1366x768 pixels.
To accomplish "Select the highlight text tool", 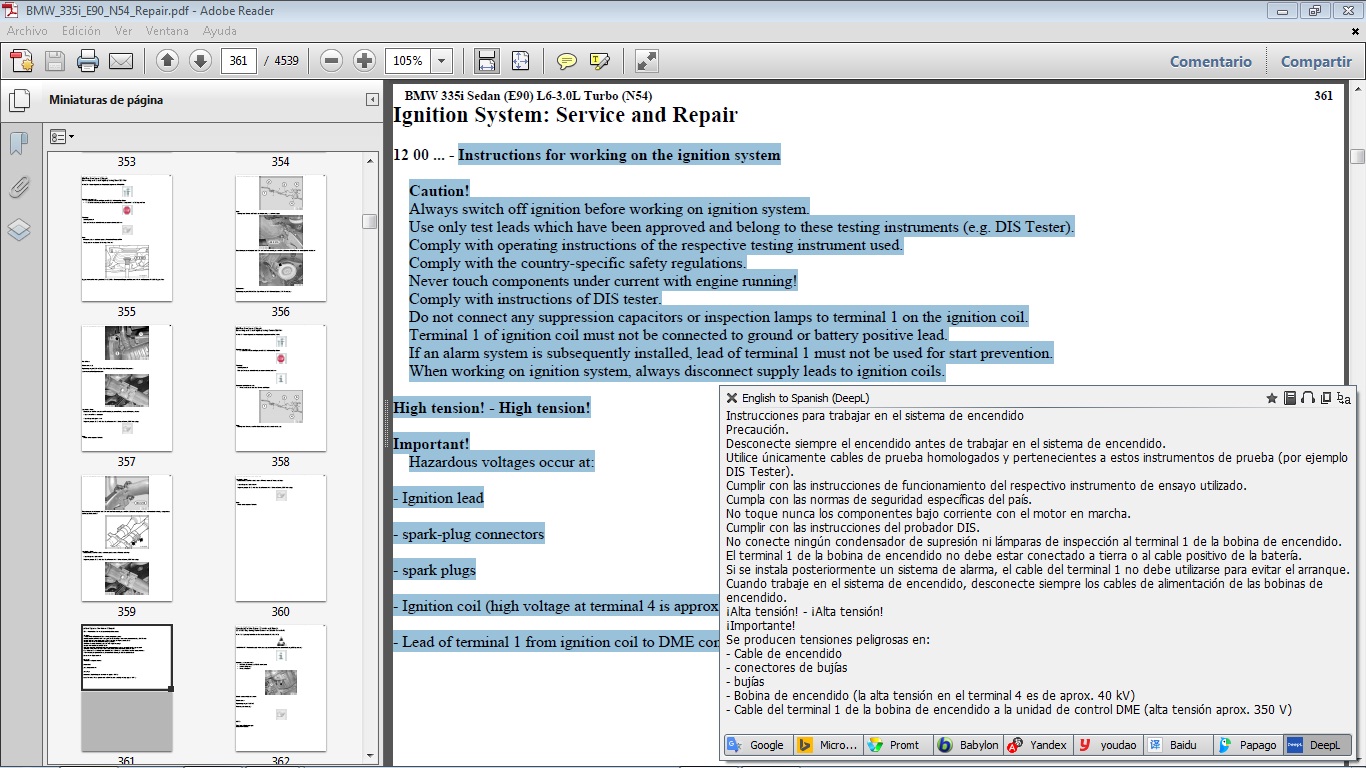I will click(x=600, y=61).
